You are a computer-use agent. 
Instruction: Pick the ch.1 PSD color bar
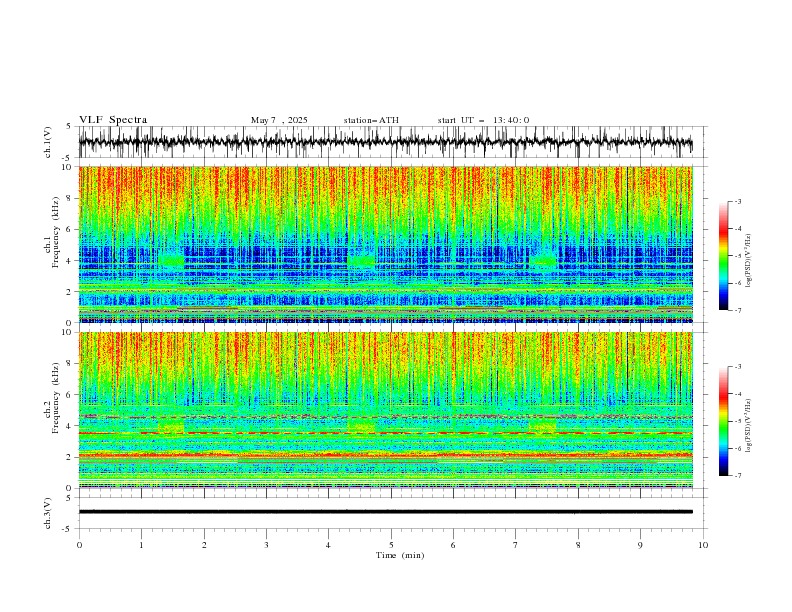(723, 256)
